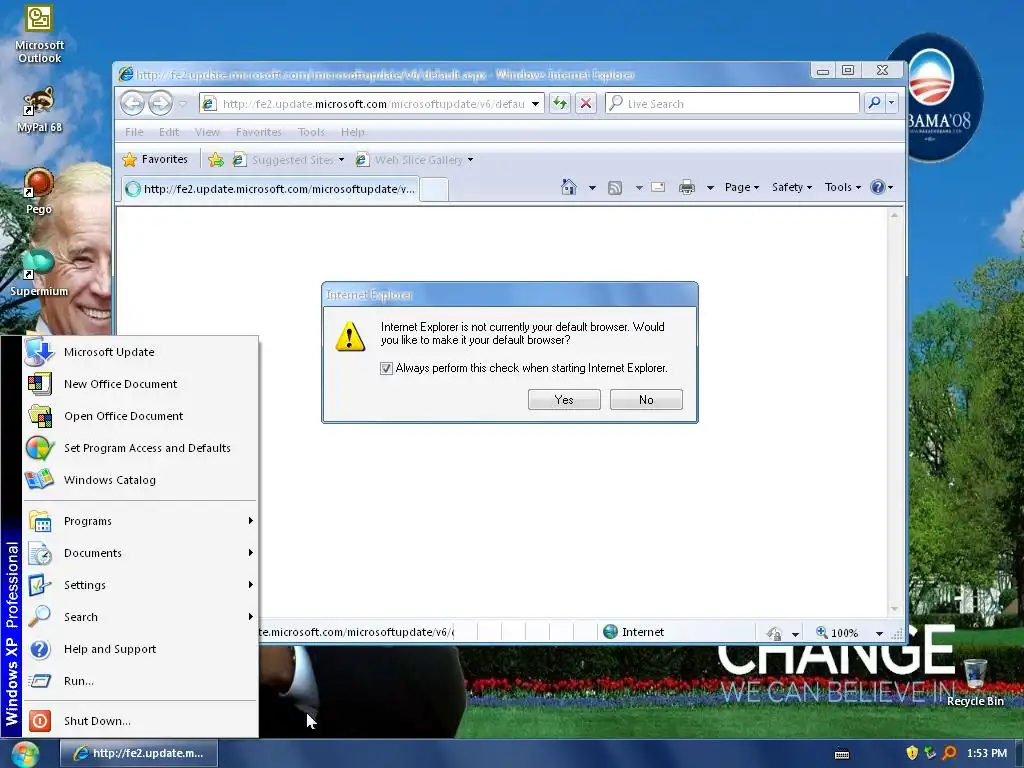The height and width of the screenshot is (768, 1024).
Task: Select Set Program Access and Defaults
Action: point(140,448)
